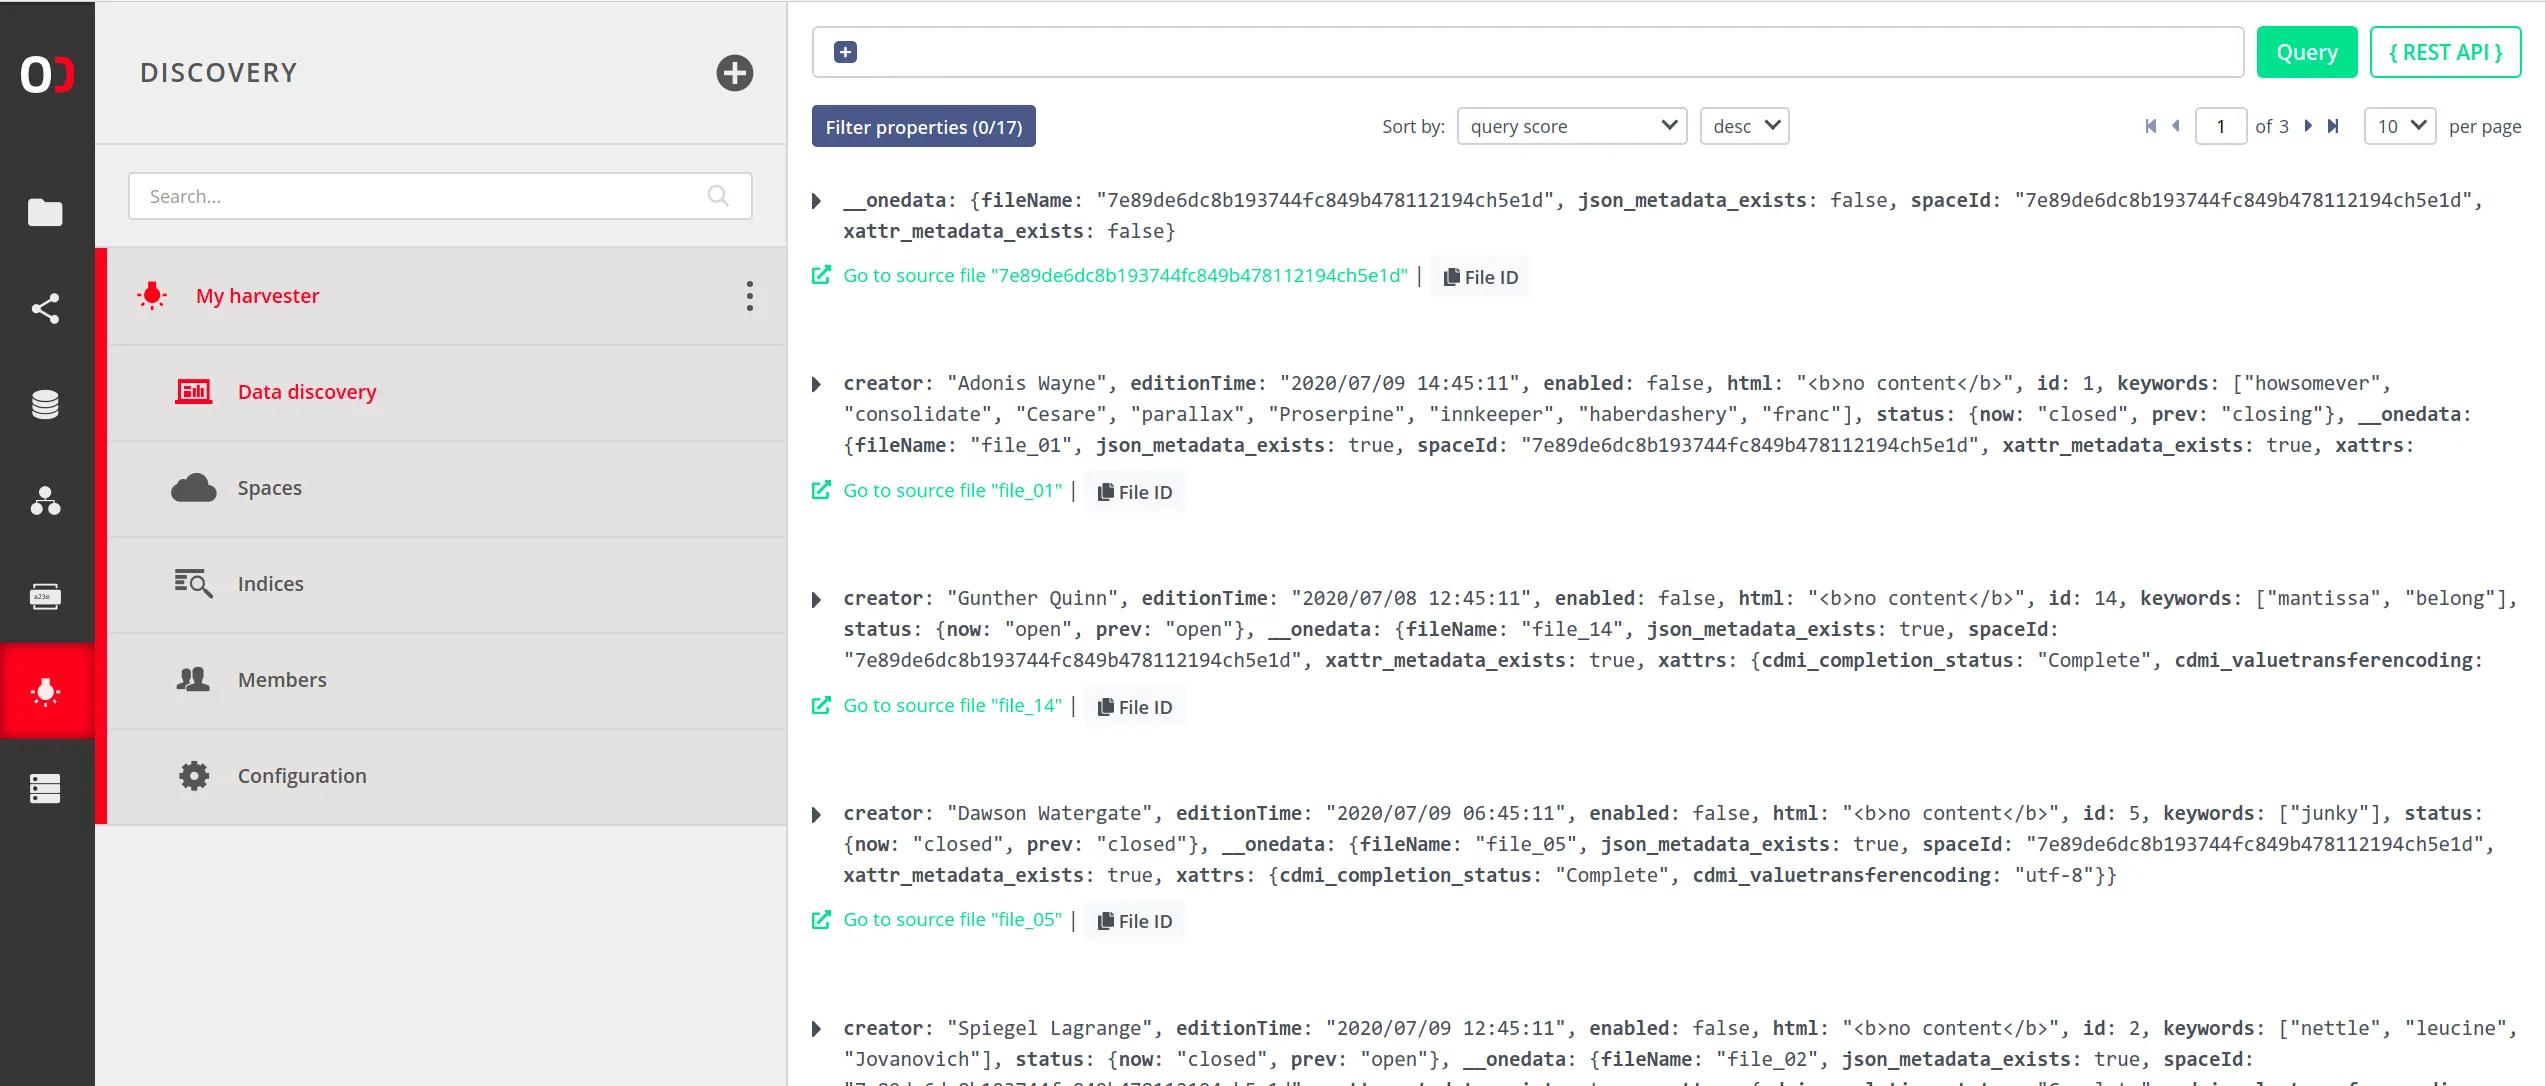This screenshot has width=2545, height=1086.
Task: Open the Configuration menu item
Action: [x=301, y=776]
